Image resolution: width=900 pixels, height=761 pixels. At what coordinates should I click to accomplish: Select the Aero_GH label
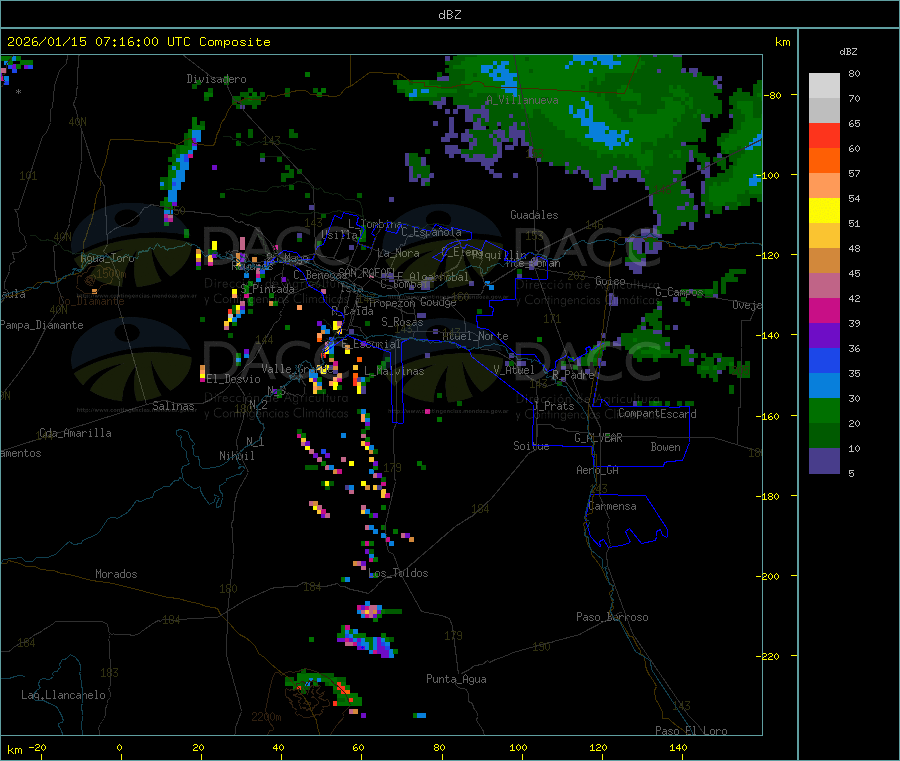point(597,471)
